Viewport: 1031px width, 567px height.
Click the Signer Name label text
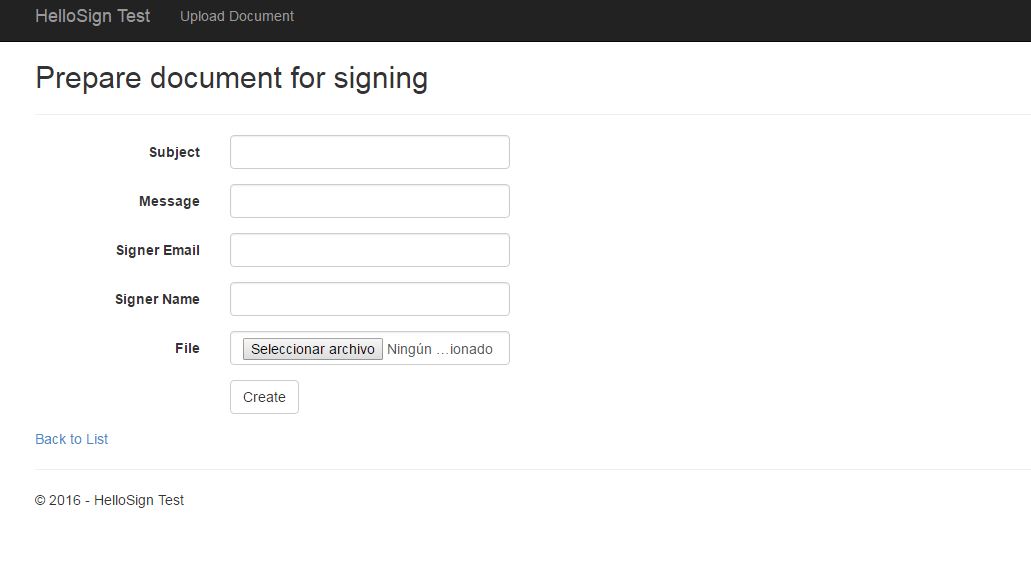[x=157, y=299]
